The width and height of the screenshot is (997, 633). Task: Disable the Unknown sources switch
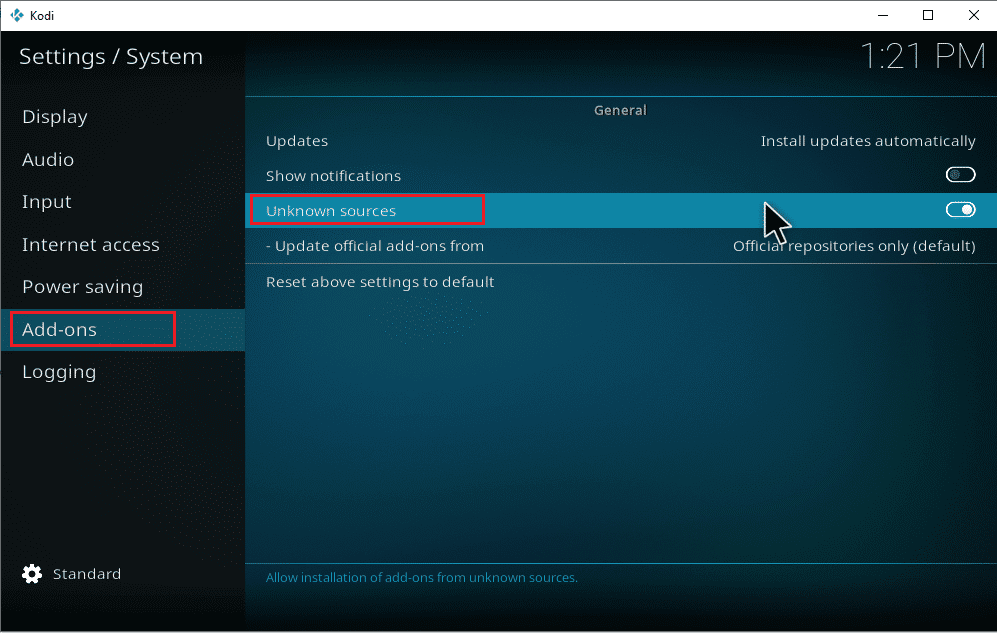(x=960, y=210)
